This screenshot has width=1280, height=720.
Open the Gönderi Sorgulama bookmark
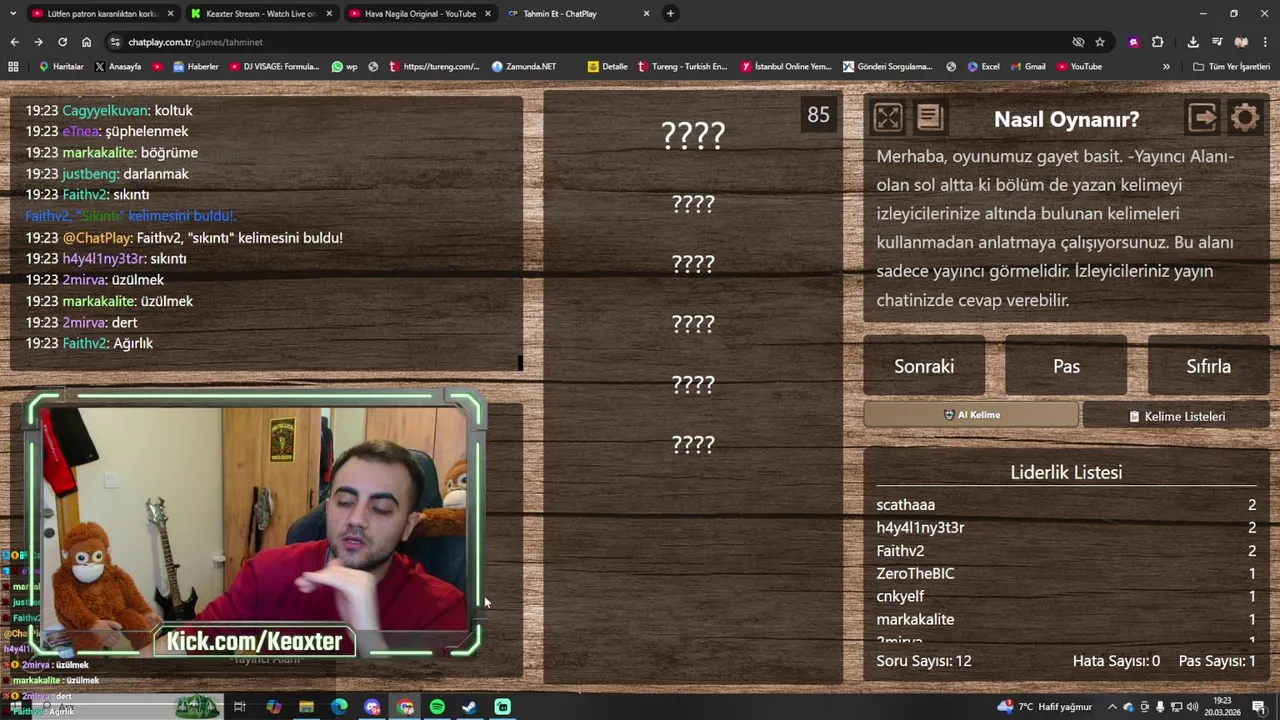(x=888, y=67)
